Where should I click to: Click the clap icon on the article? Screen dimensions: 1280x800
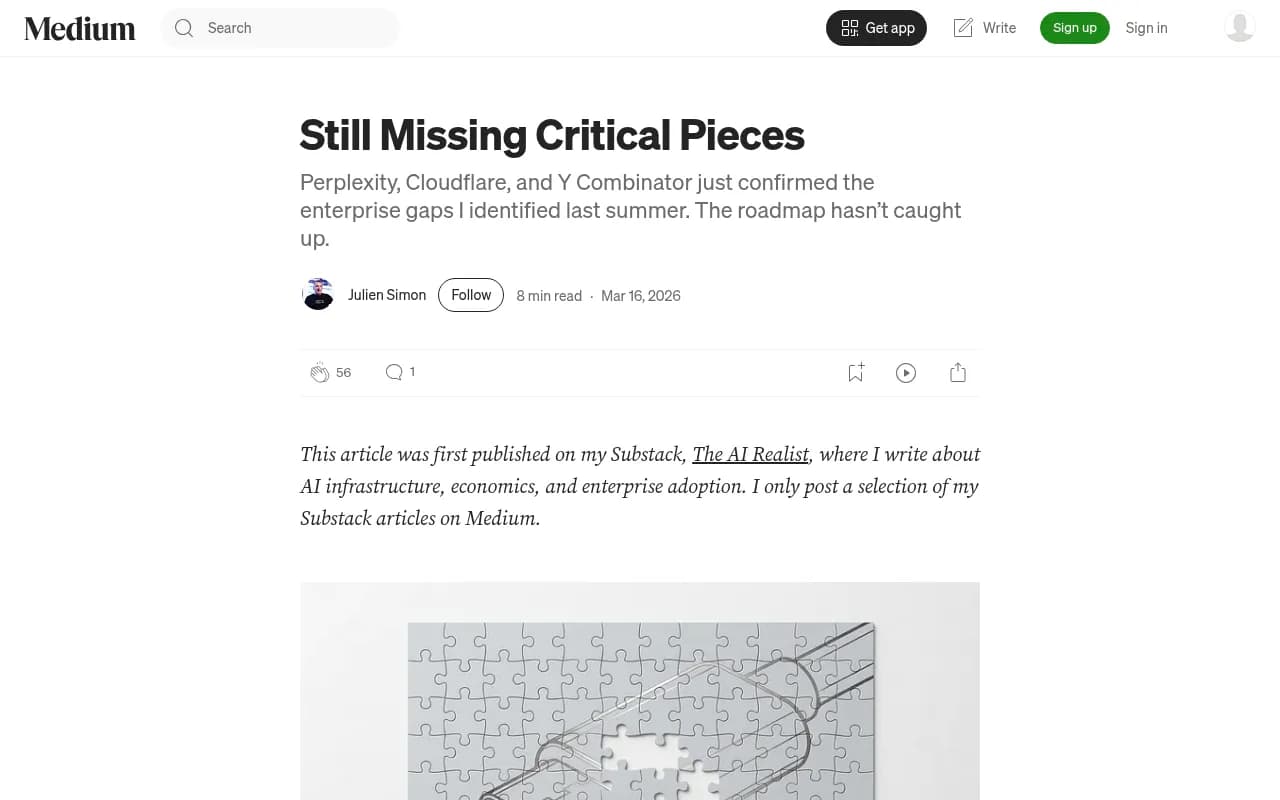[319, 373]
